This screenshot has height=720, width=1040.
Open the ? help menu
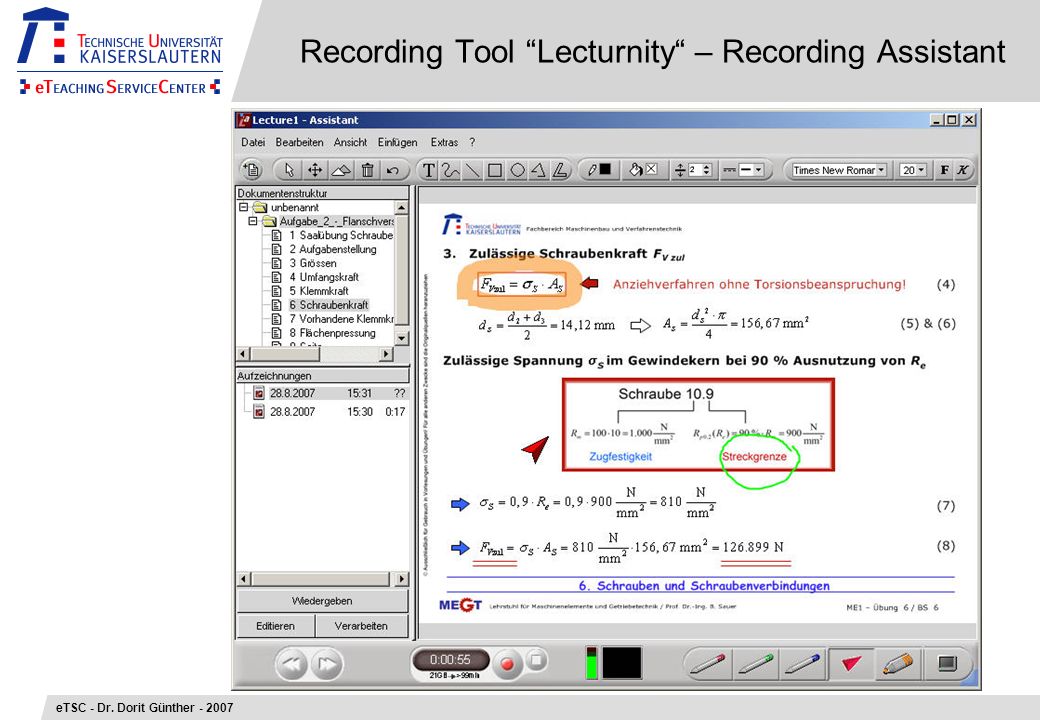472,142
